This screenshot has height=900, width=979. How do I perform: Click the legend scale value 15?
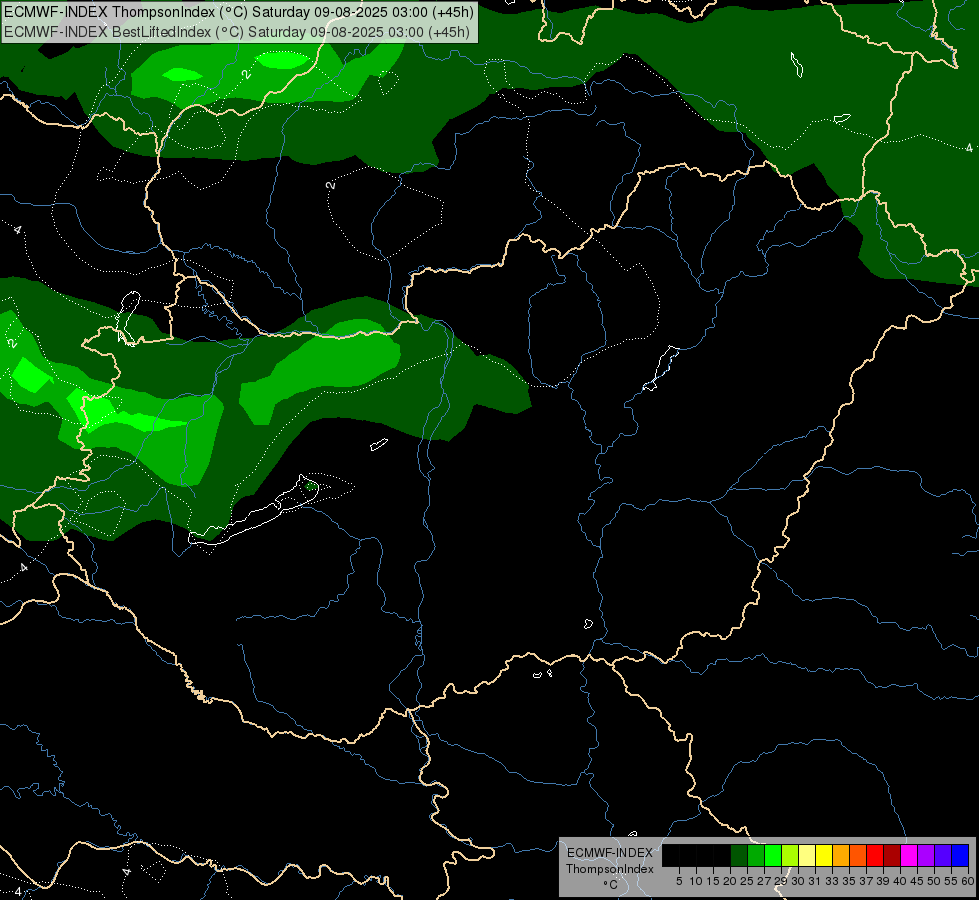click(x=713, y=881)
